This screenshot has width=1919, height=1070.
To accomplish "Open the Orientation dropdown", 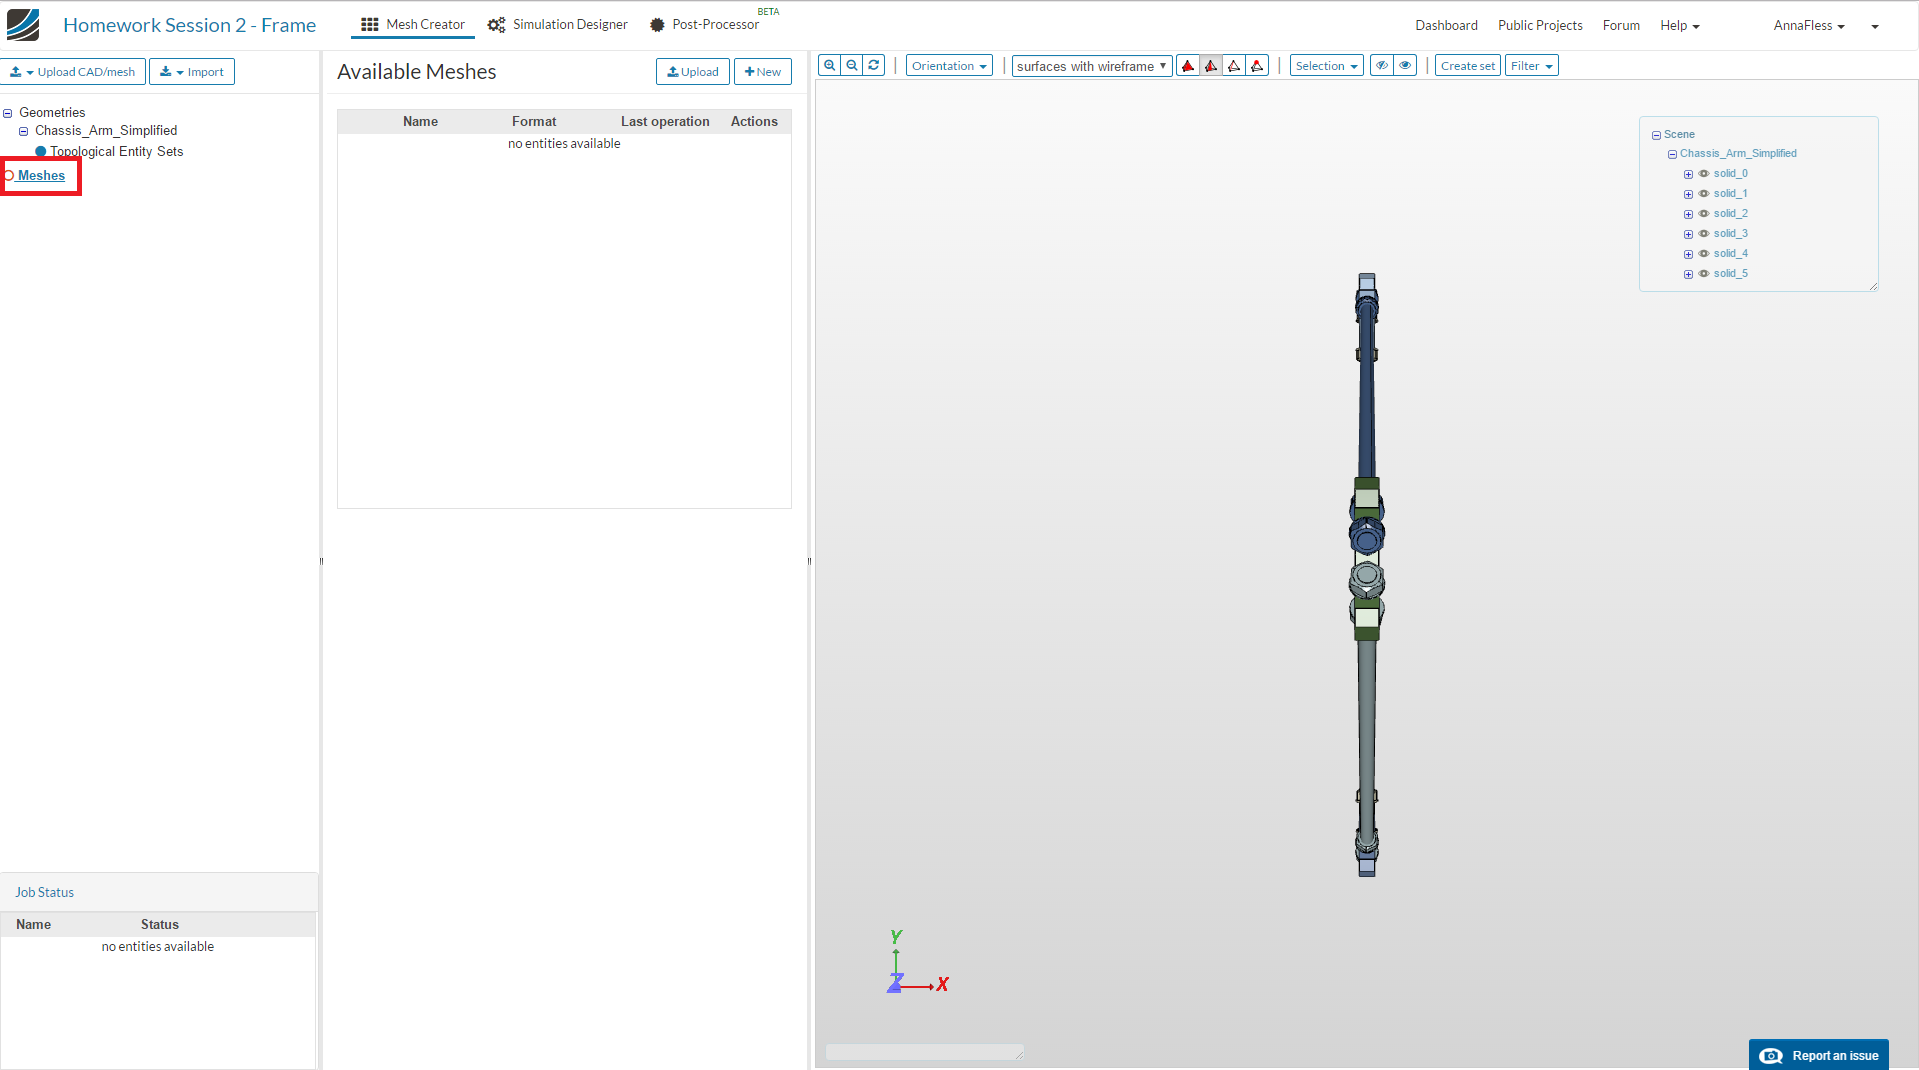I will (949, 66).
